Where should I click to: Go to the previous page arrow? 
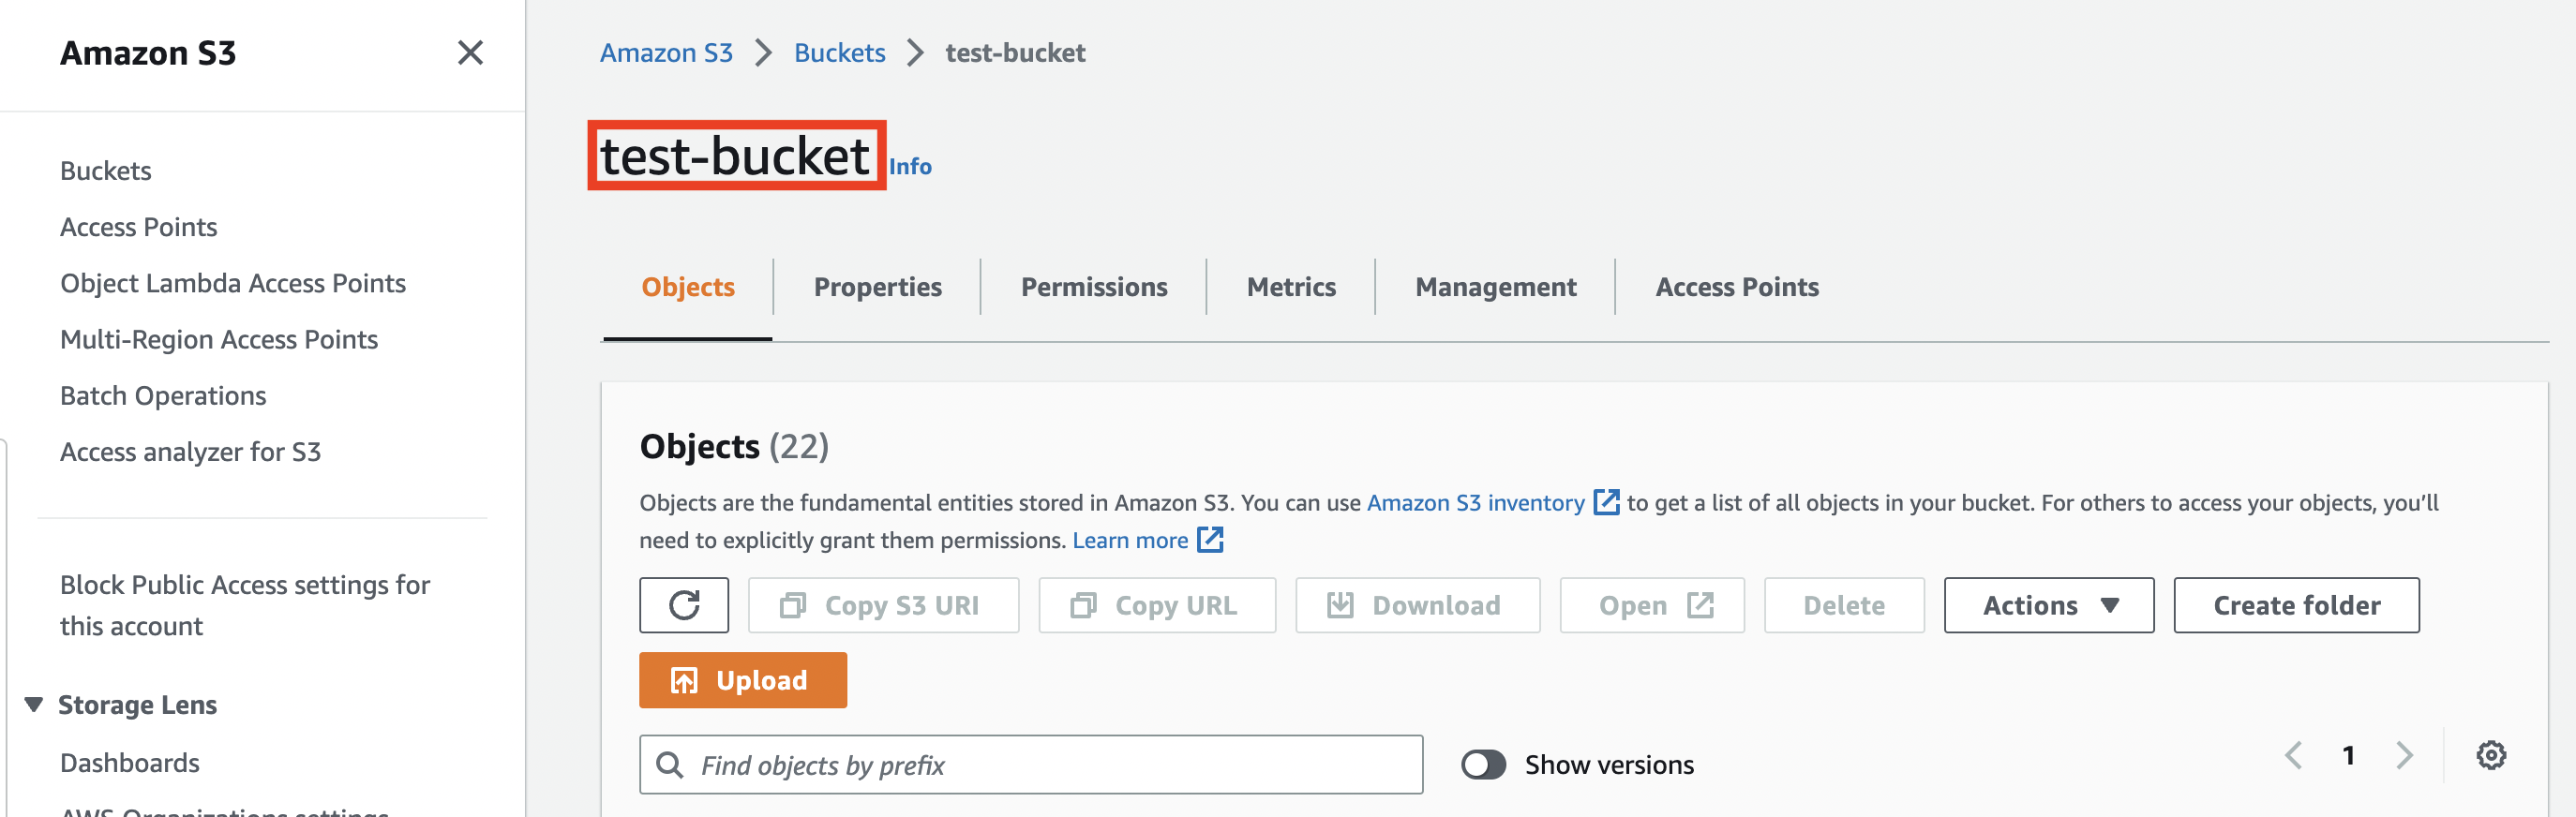[x=2294, y=755]
